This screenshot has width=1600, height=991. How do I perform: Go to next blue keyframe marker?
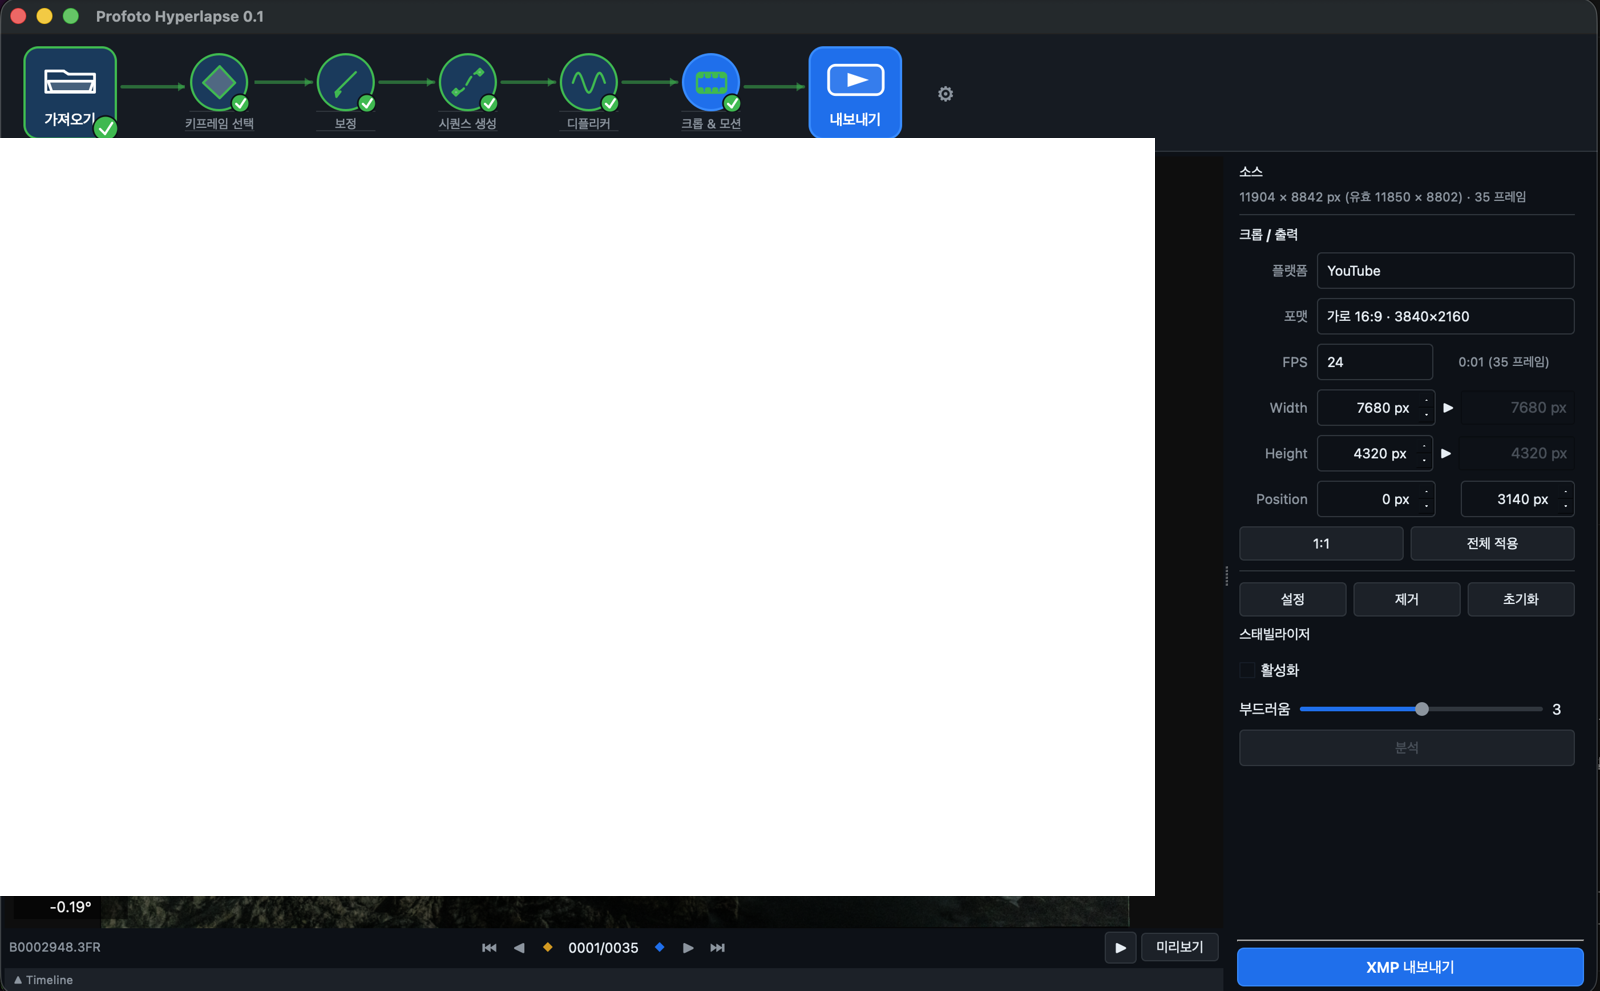[x=659, y=947]
